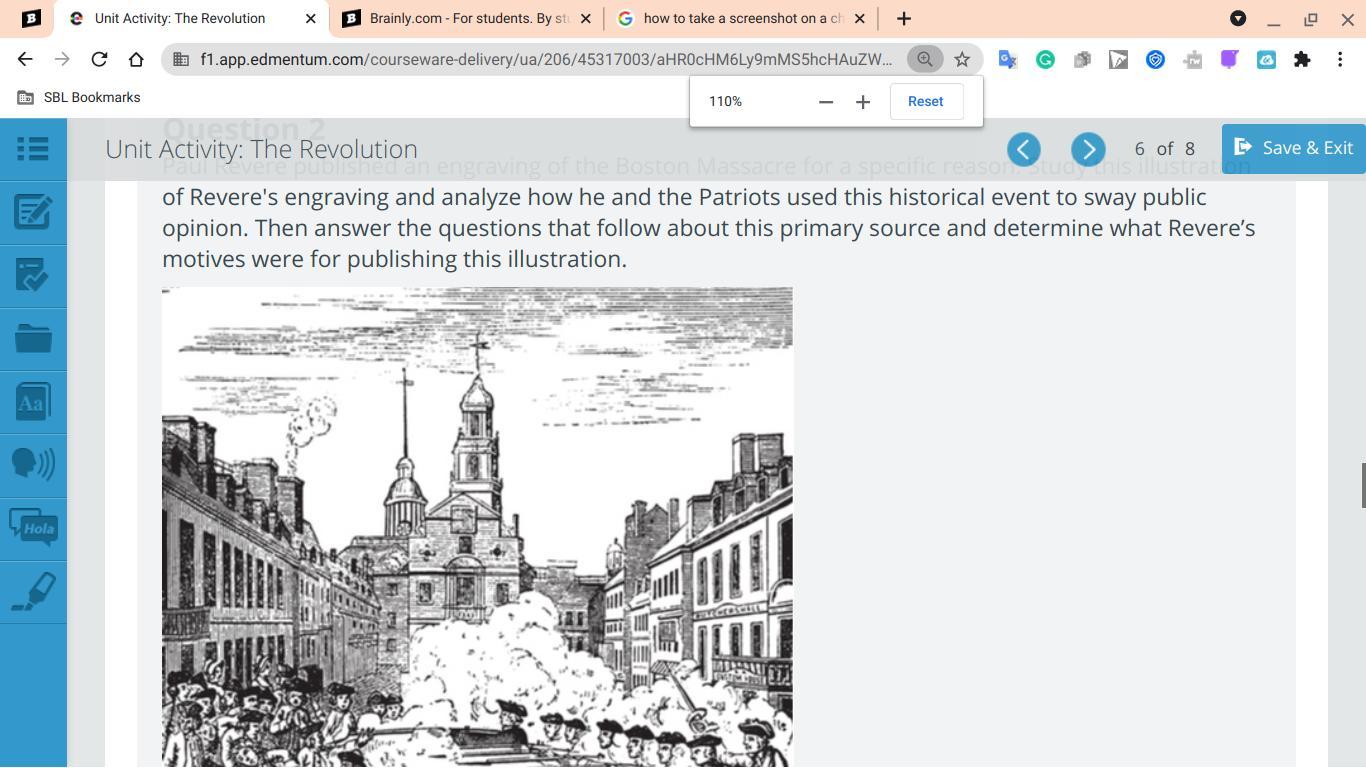The image size is (1366, 768).
Task: Click the browser Forward arrow
Action: pos(62,59)
